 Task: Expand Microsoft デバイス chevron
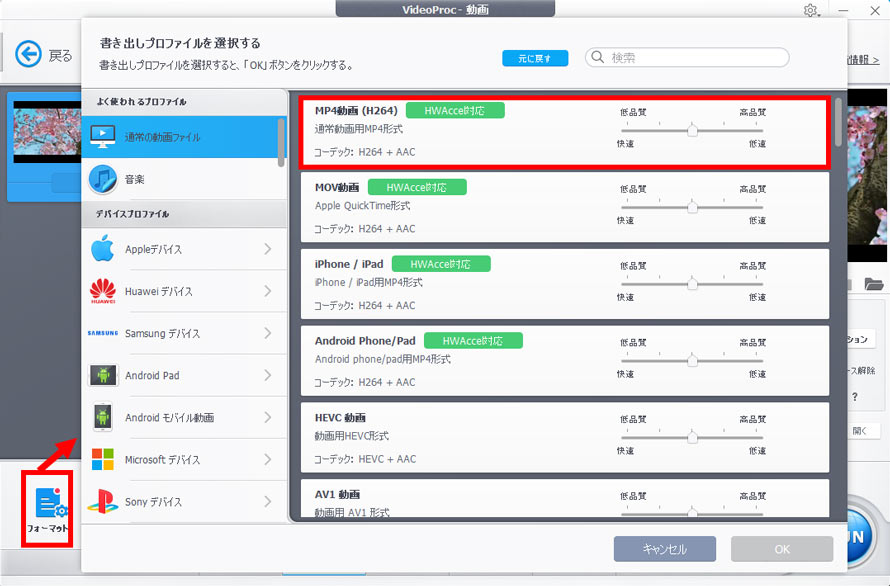268,459
